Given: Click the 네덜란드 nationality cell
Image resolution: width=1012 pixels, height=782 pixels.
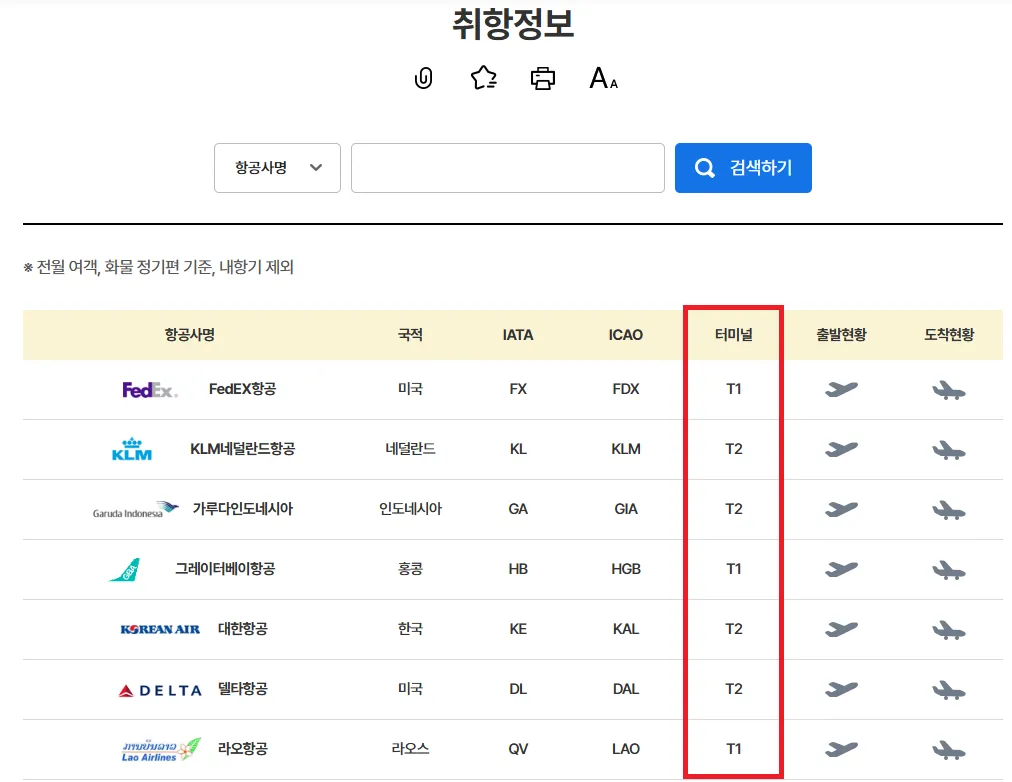Looking at the screenshot, I should 410,449.
